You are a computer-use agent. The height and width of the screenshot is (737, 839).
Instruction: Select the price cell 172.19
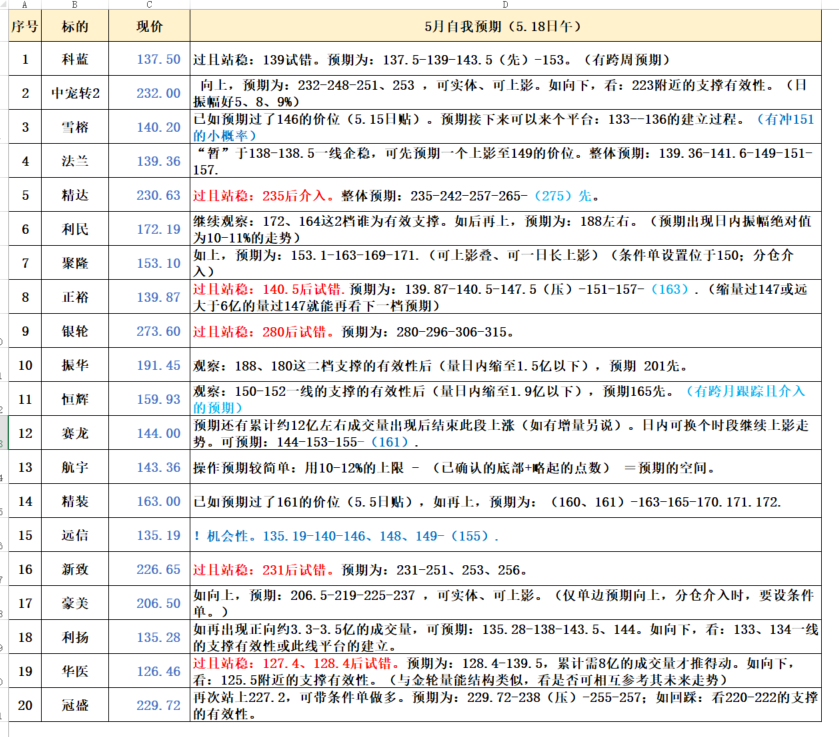(x=149, y=229)
